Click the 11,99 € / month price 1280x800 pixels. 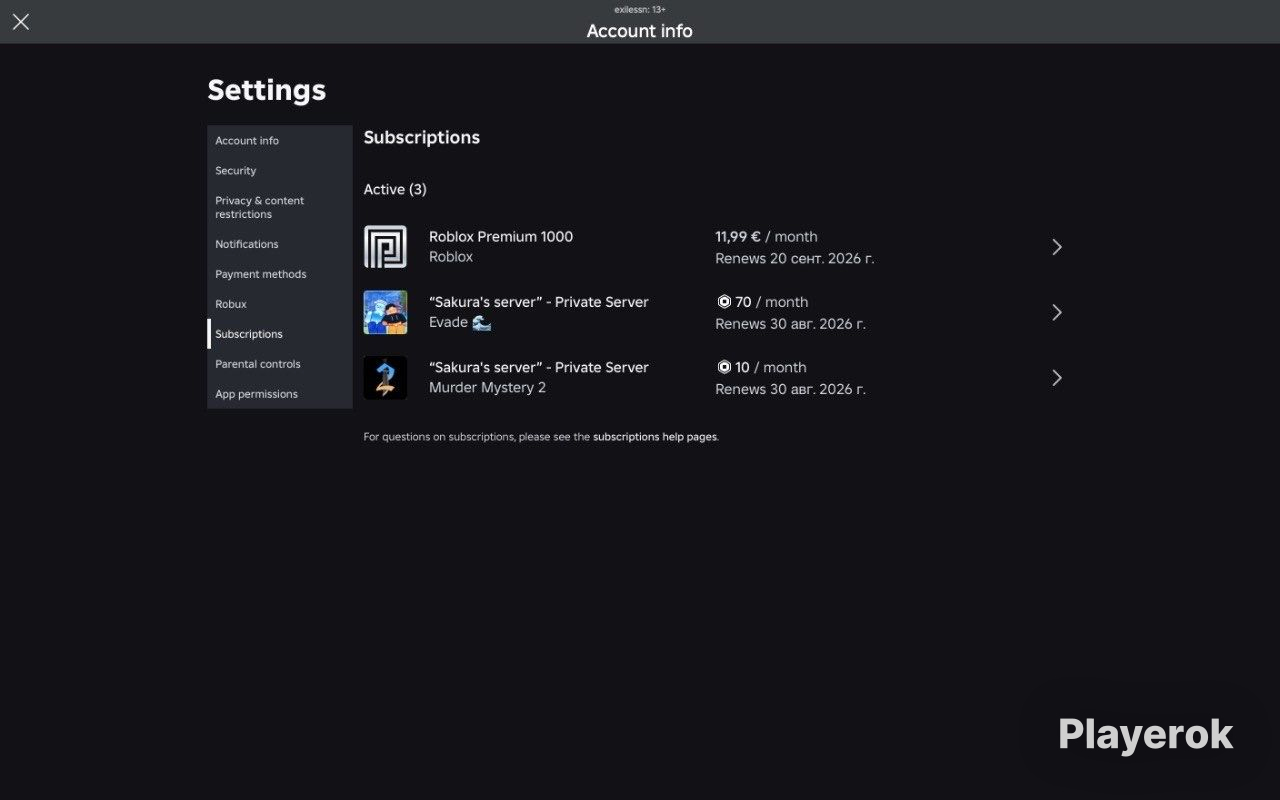(x=766, y=237)
